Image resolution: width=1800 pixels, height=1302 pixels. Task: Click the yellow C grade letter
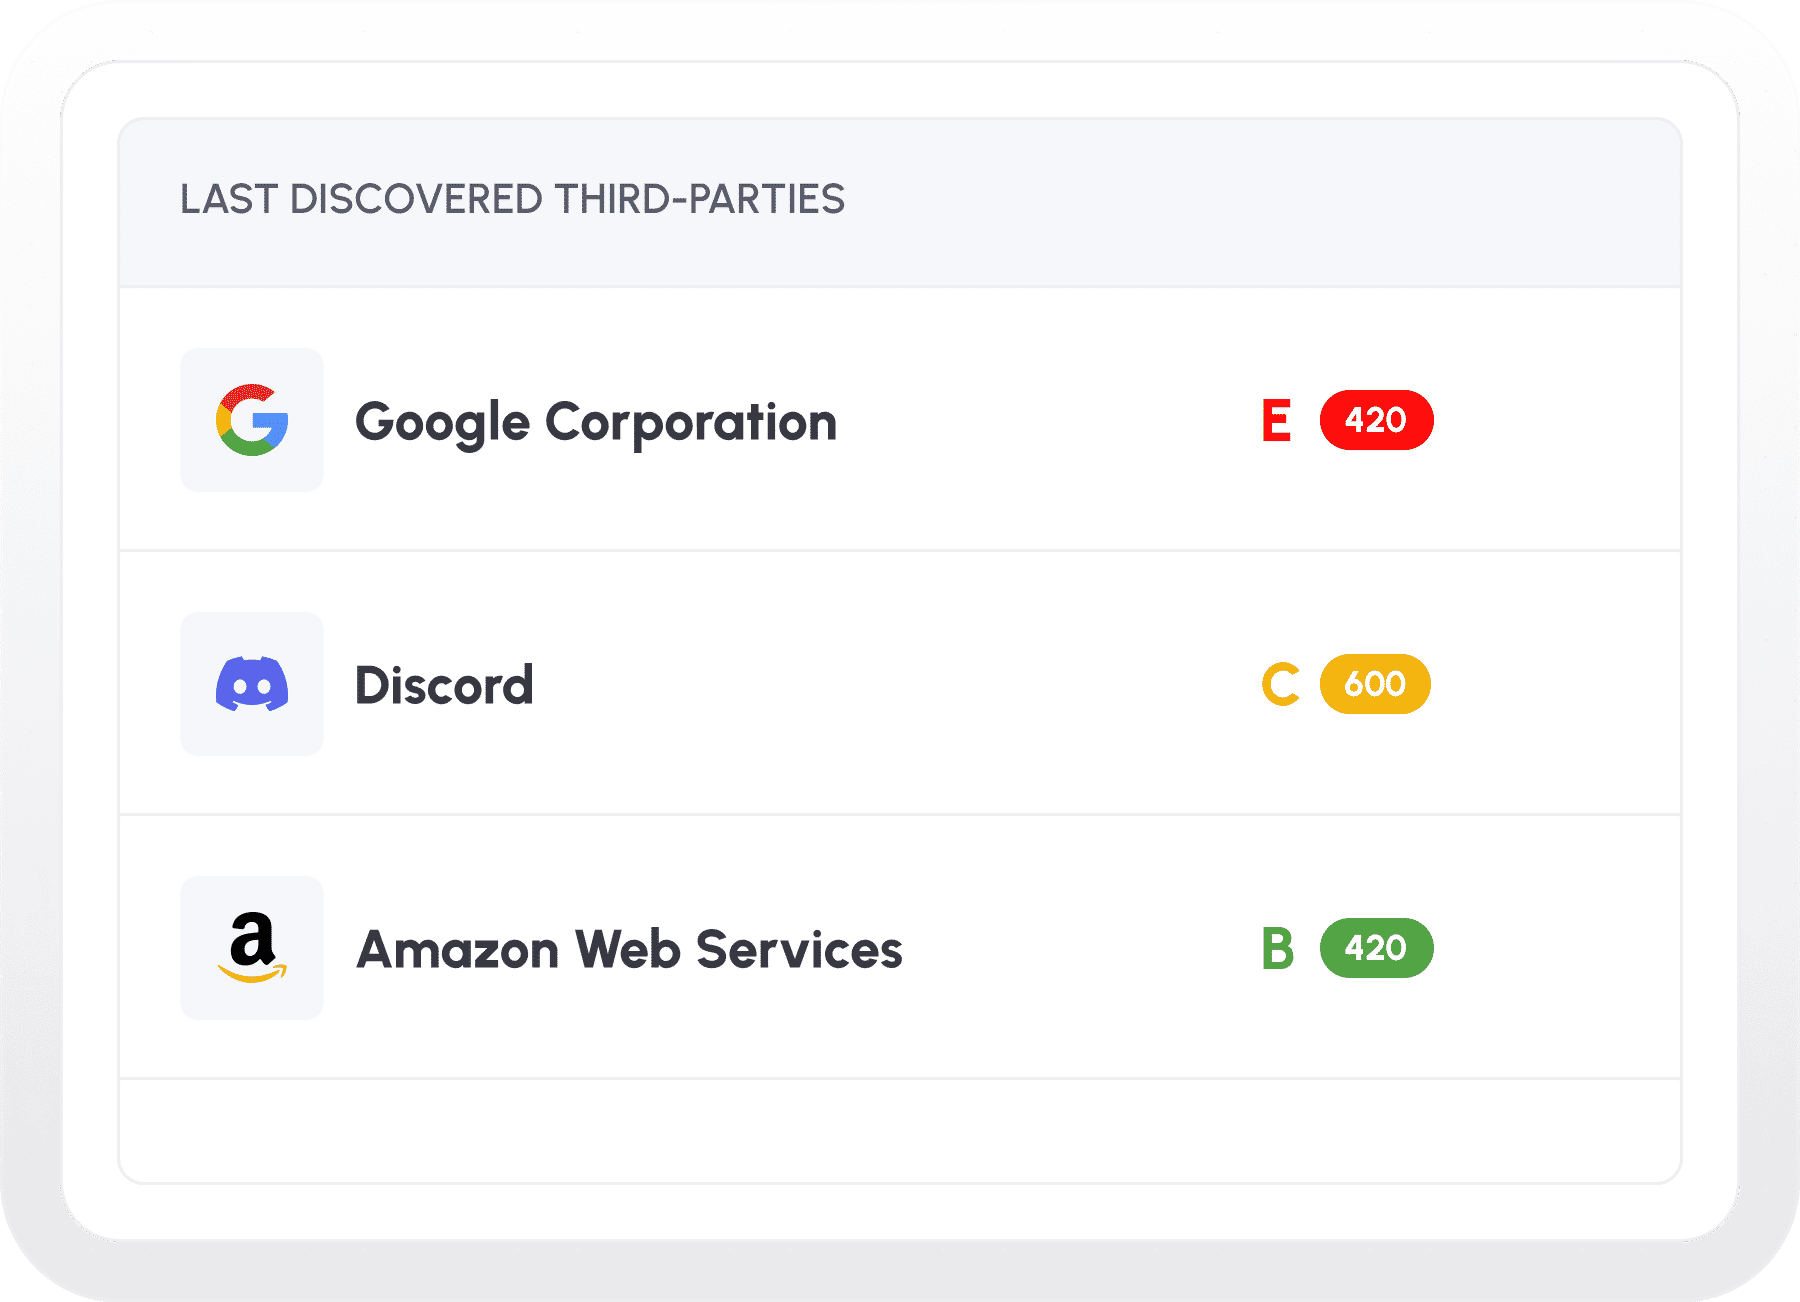pyautogui.click(x=1280, y=684)
